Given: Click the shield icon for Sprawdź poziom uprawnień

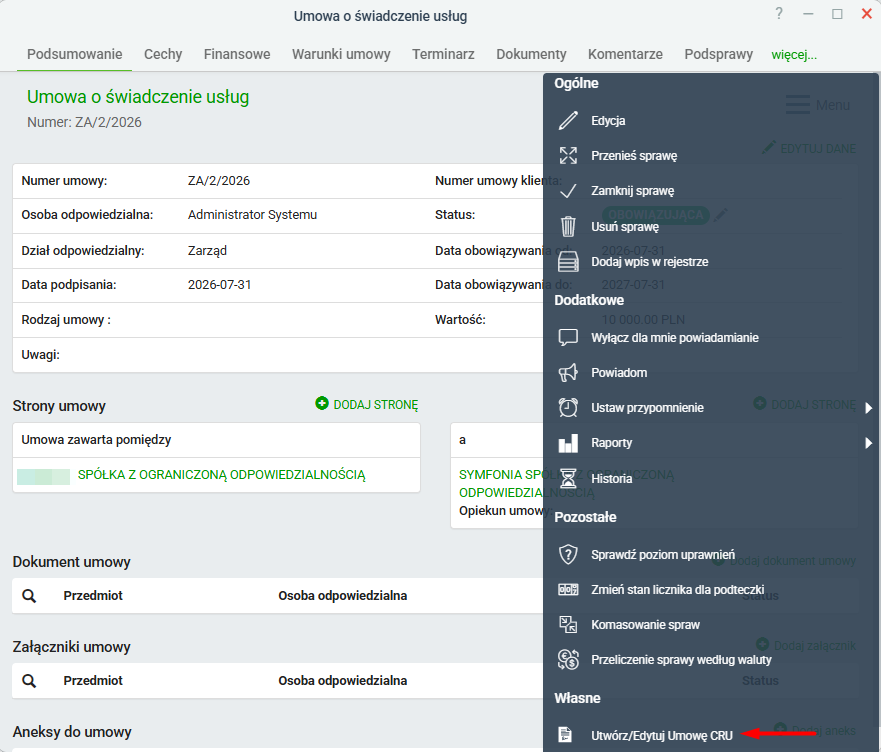Looking at the screenshot, I should click(568, 554).
